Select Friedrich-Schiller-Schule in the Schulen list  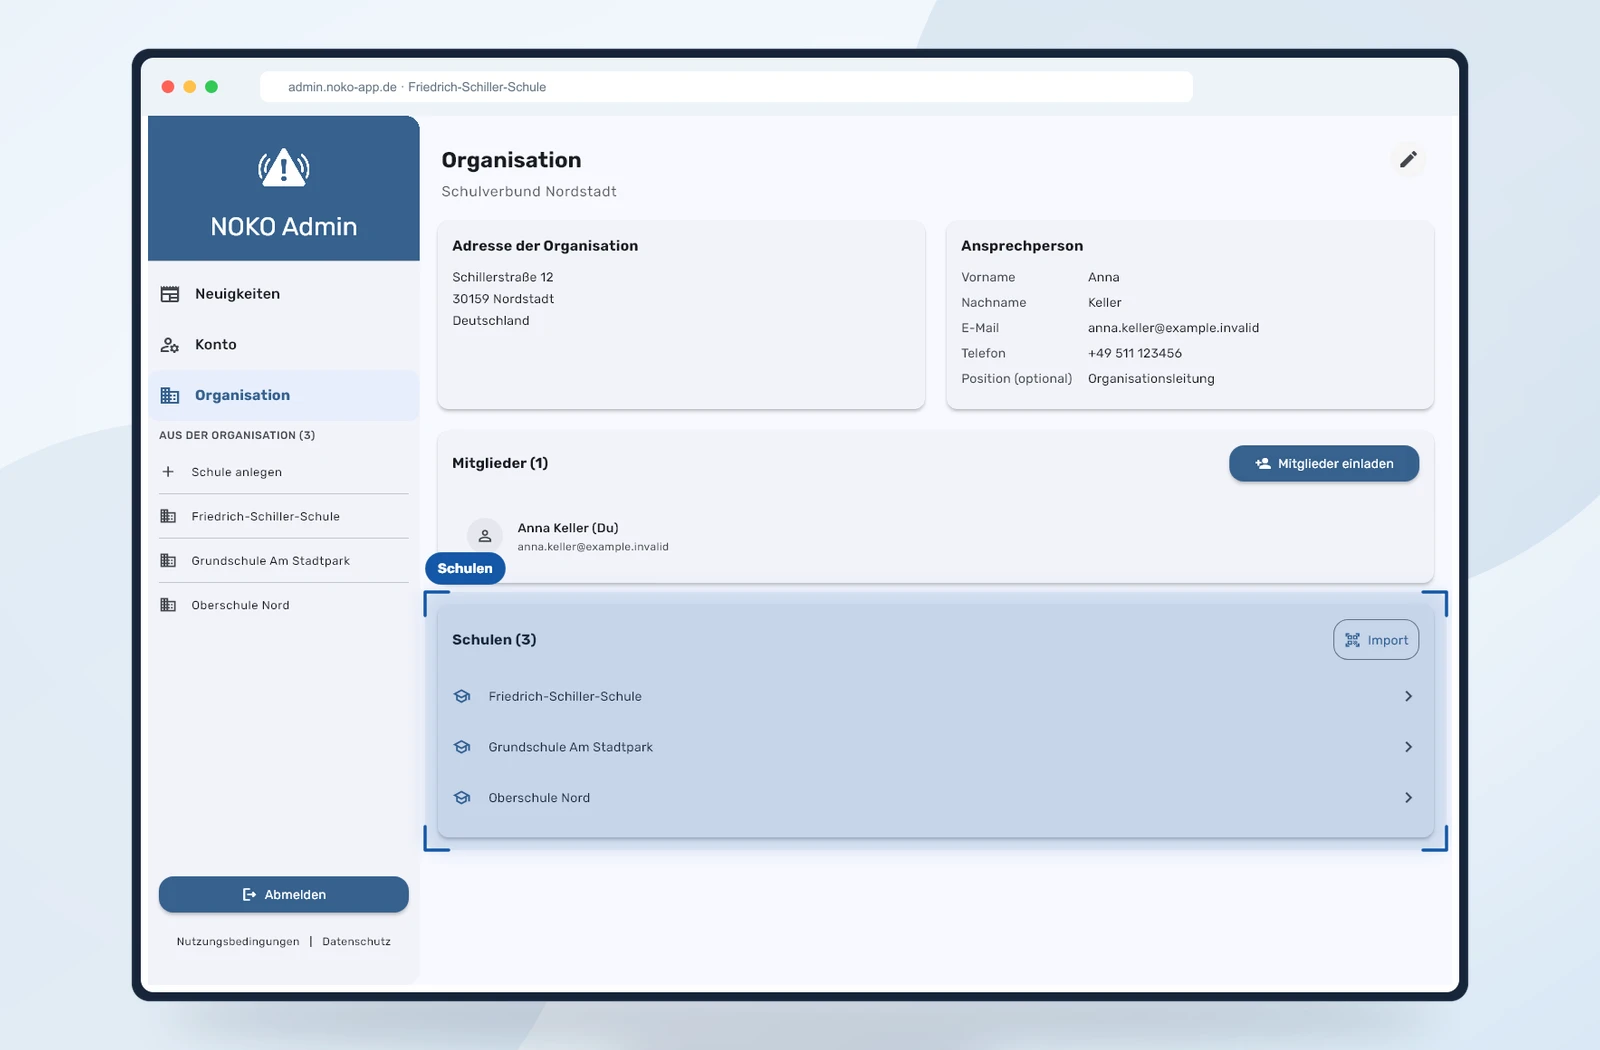[935, 697]
